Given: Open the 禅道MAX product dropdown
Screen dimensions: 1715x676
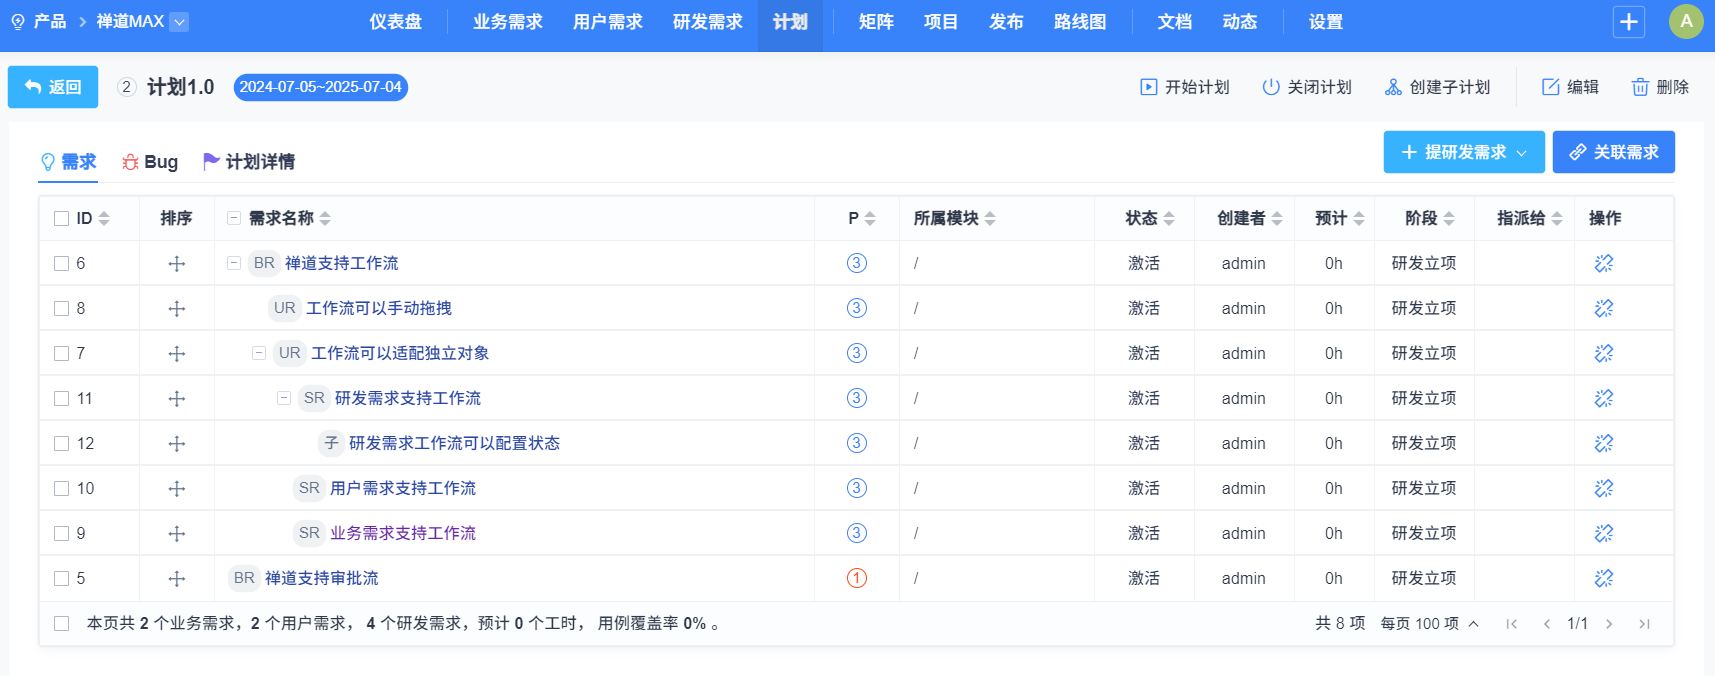Looking at the screenshot, I should pos(179,22).
